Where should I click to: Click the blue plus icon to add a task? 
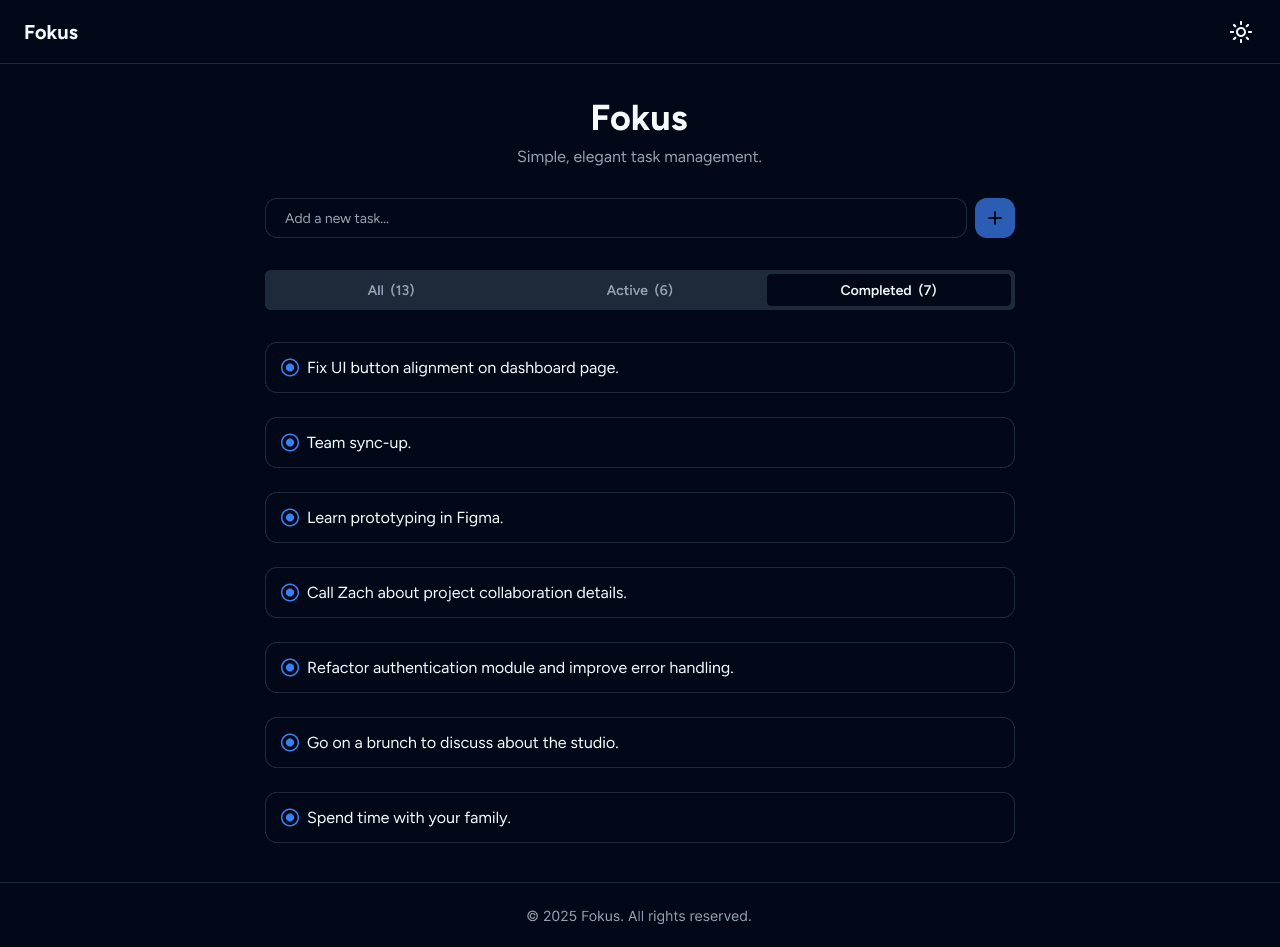(x=994, y=217)
